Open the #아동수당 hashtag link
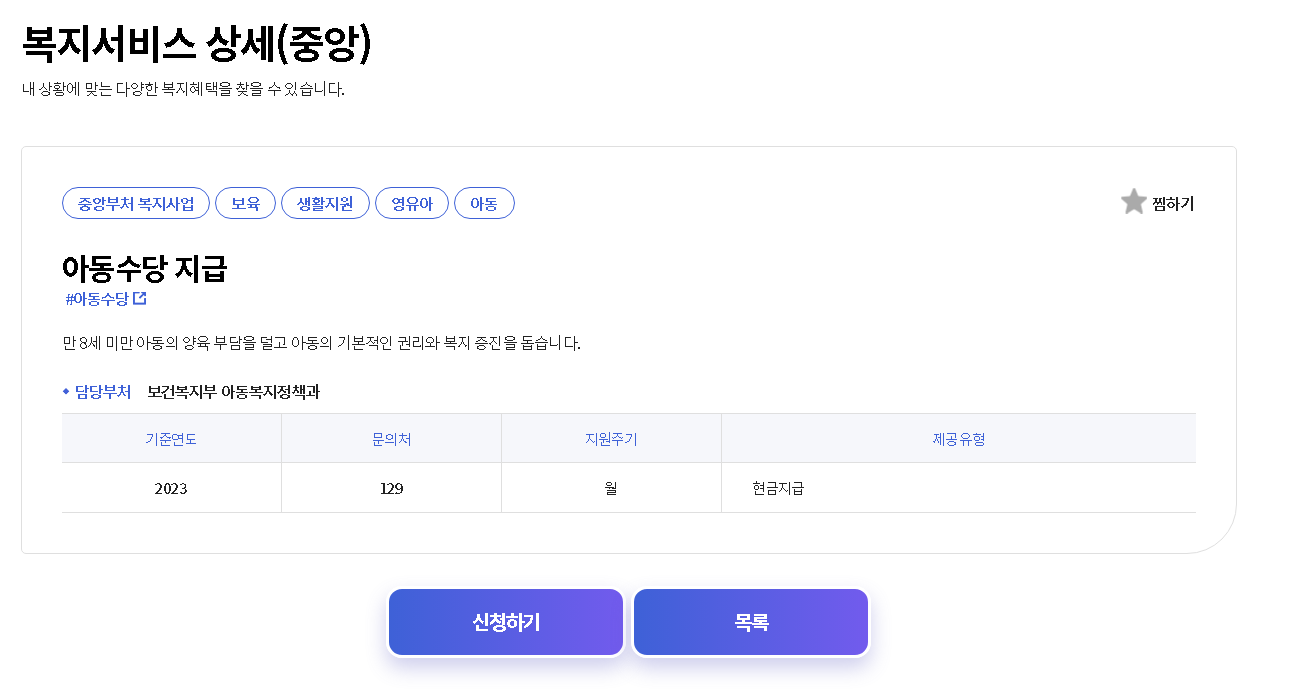This screenshot has height=695, width=1307. [100, 297]
